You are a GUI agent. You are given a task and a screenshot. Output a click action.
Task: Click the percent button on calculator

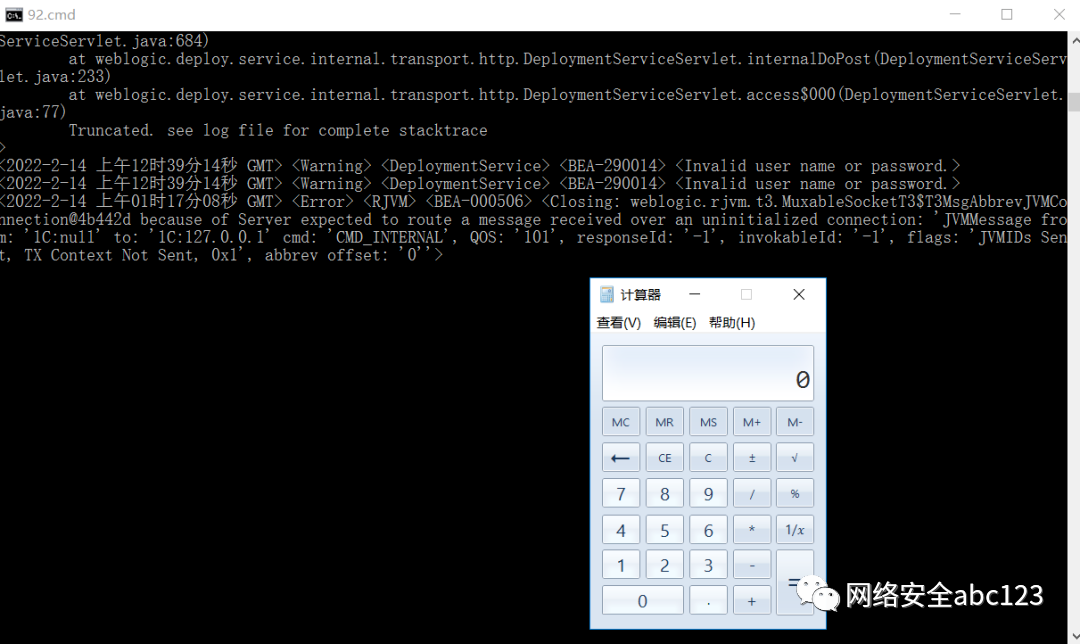pos(795,494)
